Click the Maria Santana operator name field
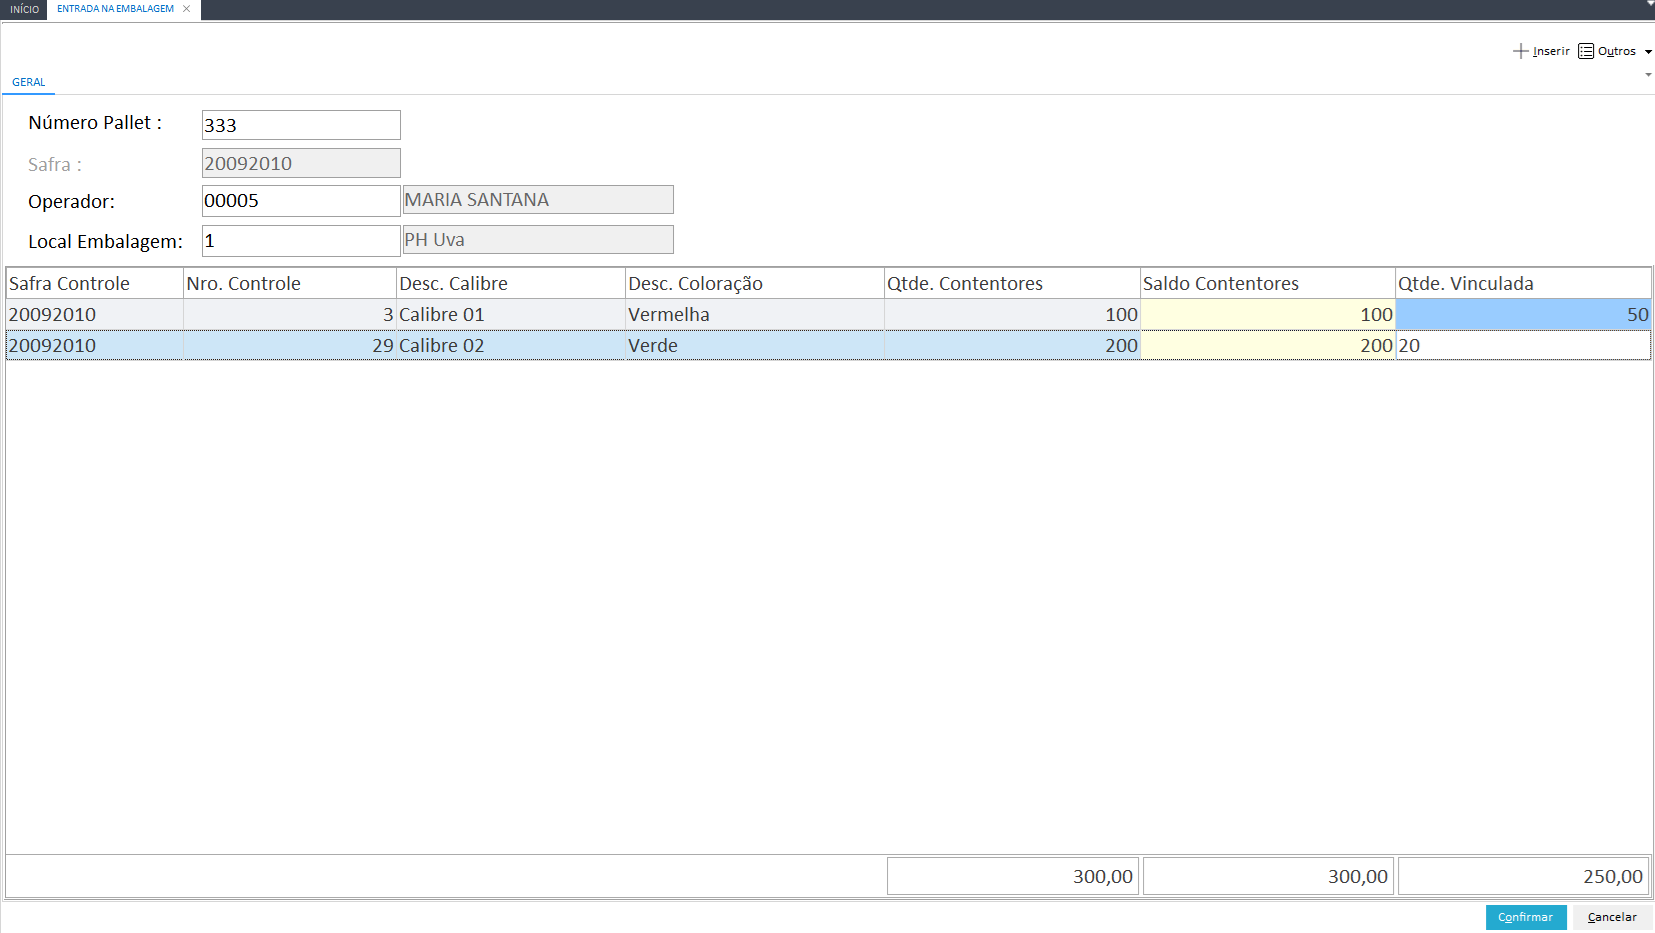This screenshot has height=933, width=1655. tap(538, 200)
